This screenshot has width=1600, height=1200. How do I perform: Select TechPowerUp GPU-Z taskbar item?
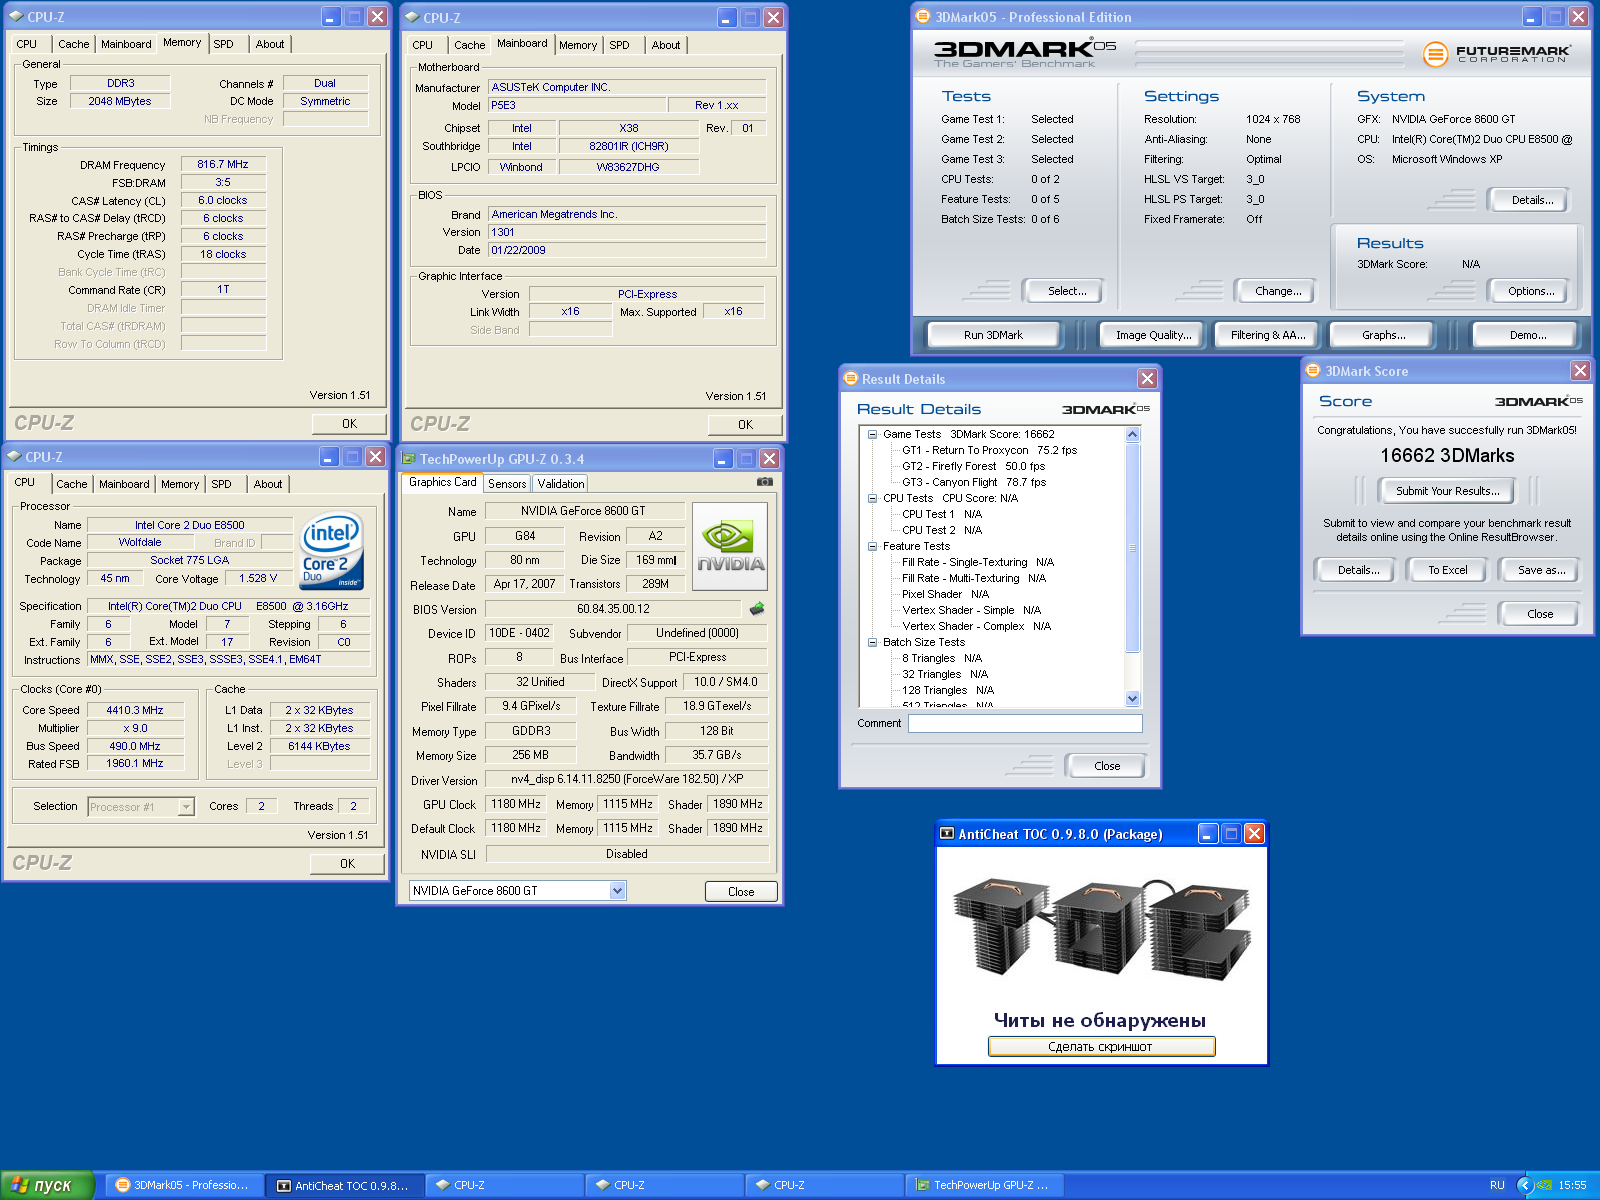(985, 1185)
